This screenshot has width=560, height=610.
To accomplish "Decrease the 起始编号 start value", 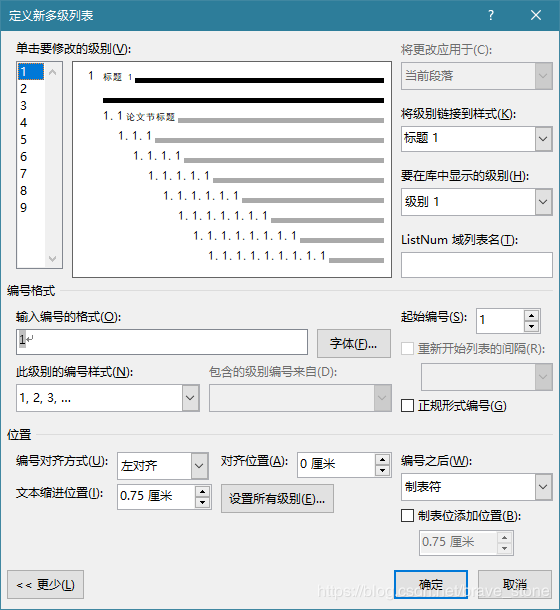I will pyautogui.click(x=532, y=326).
